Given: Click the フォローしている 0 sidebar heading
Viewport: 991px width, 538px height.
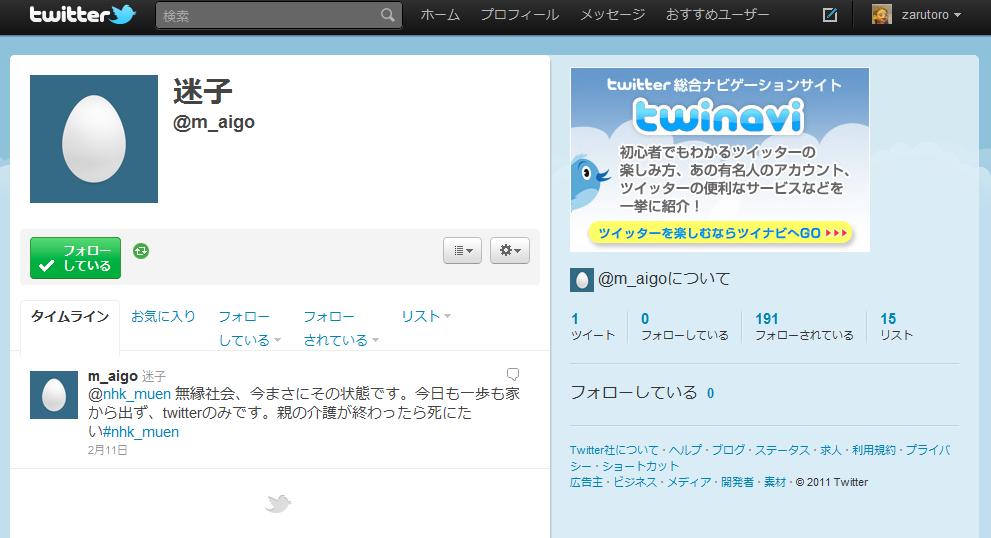Looking at the screenshot, I should coord(642,393).
